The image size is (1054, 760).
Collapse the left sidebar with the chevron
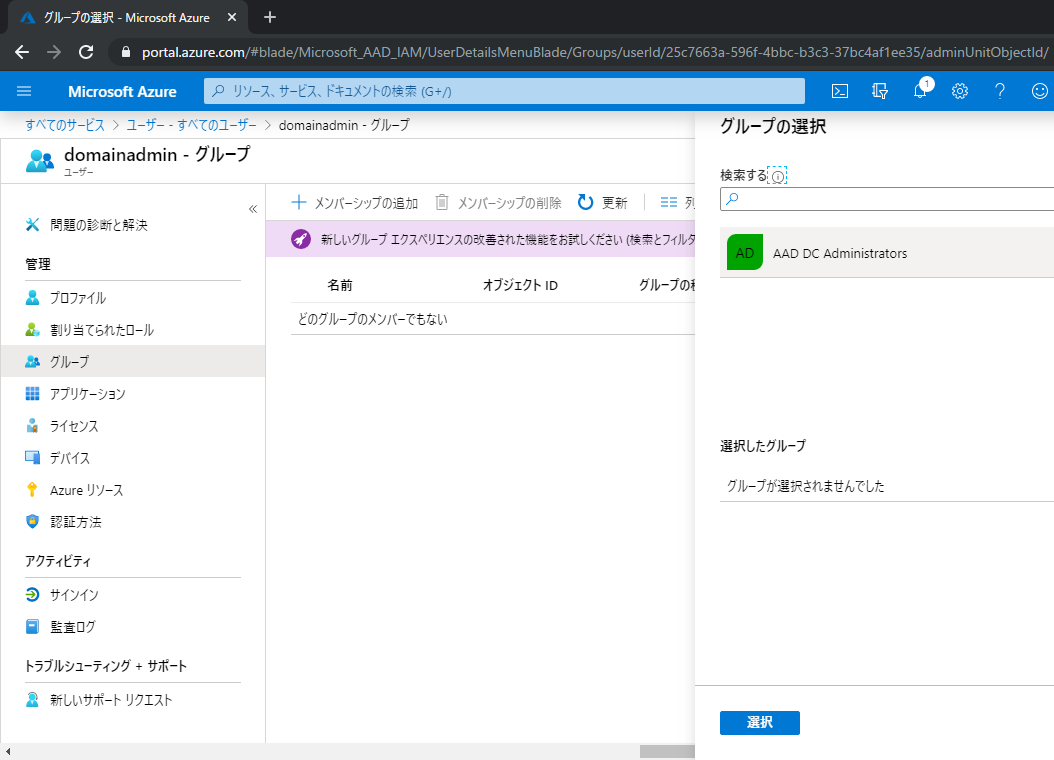pos(253,209)
